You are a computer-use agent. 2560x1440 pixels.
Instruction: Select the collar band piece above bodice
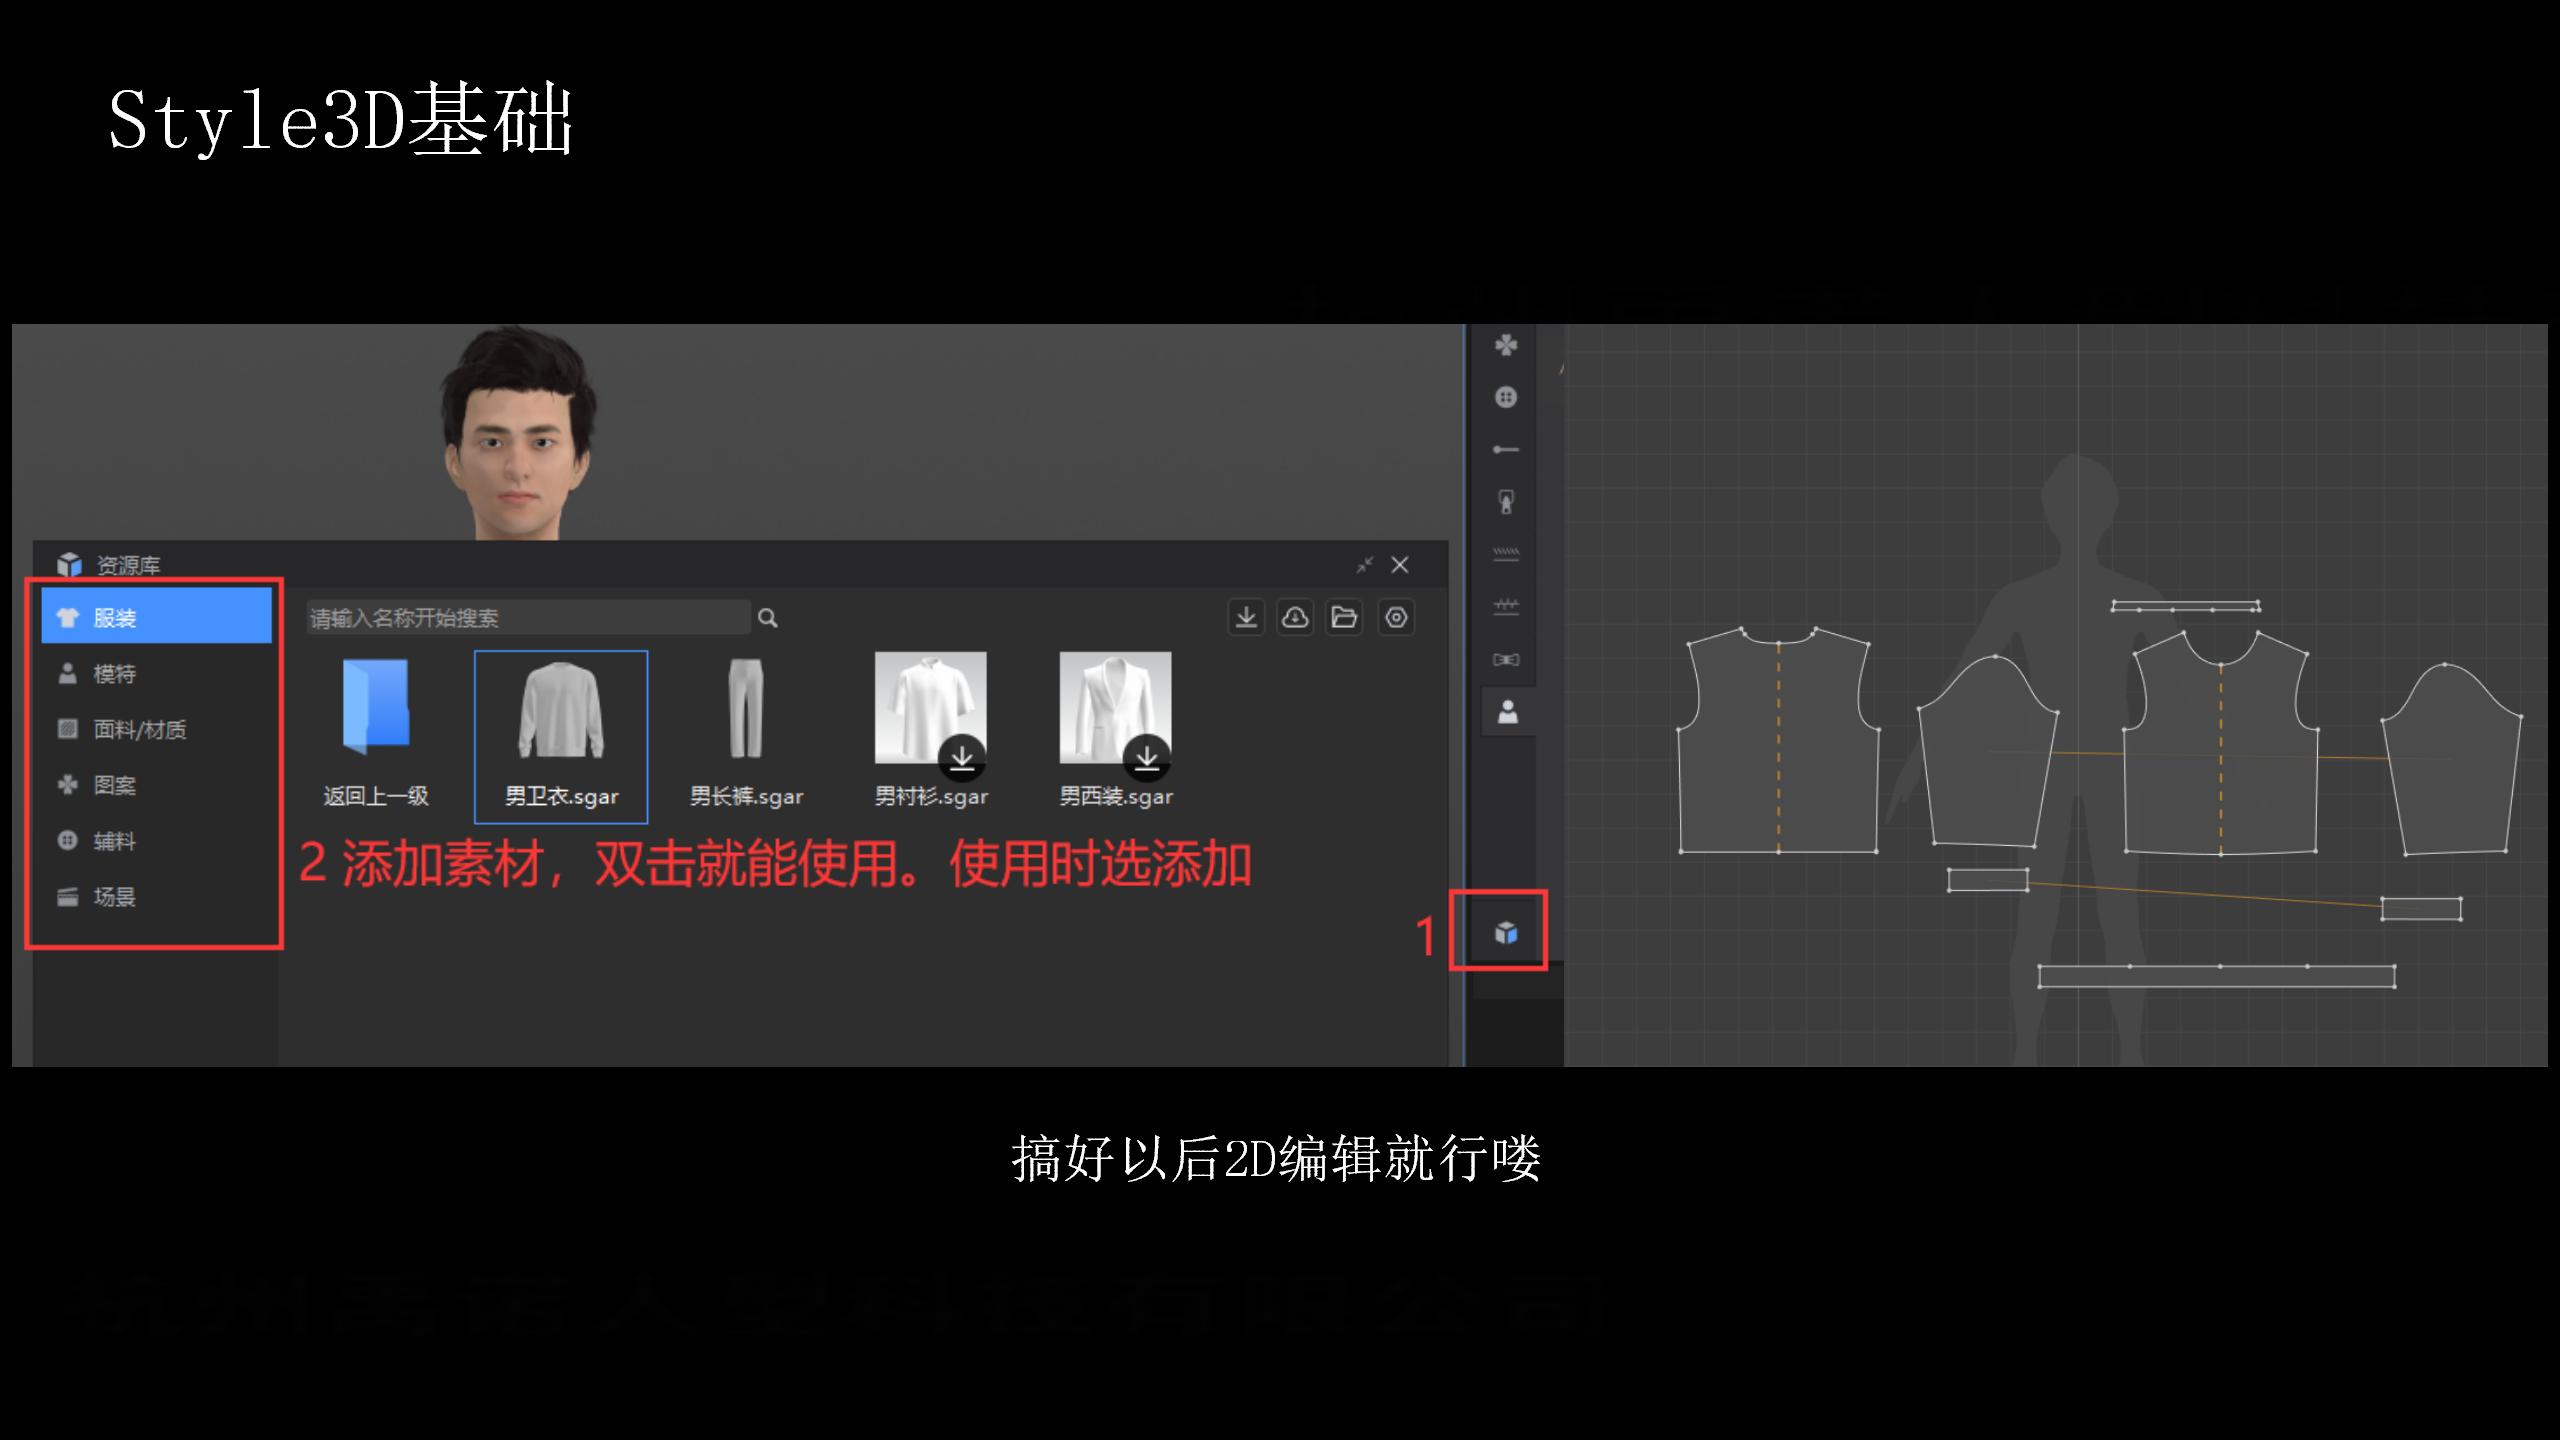tap(2185, 607)
